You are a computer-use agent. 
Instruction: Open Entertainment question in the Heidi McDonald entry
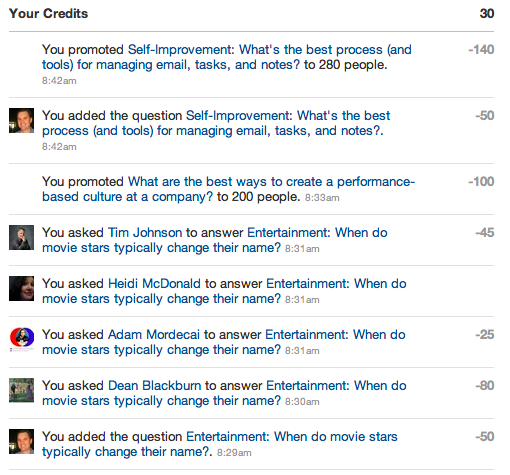[224, 291]
